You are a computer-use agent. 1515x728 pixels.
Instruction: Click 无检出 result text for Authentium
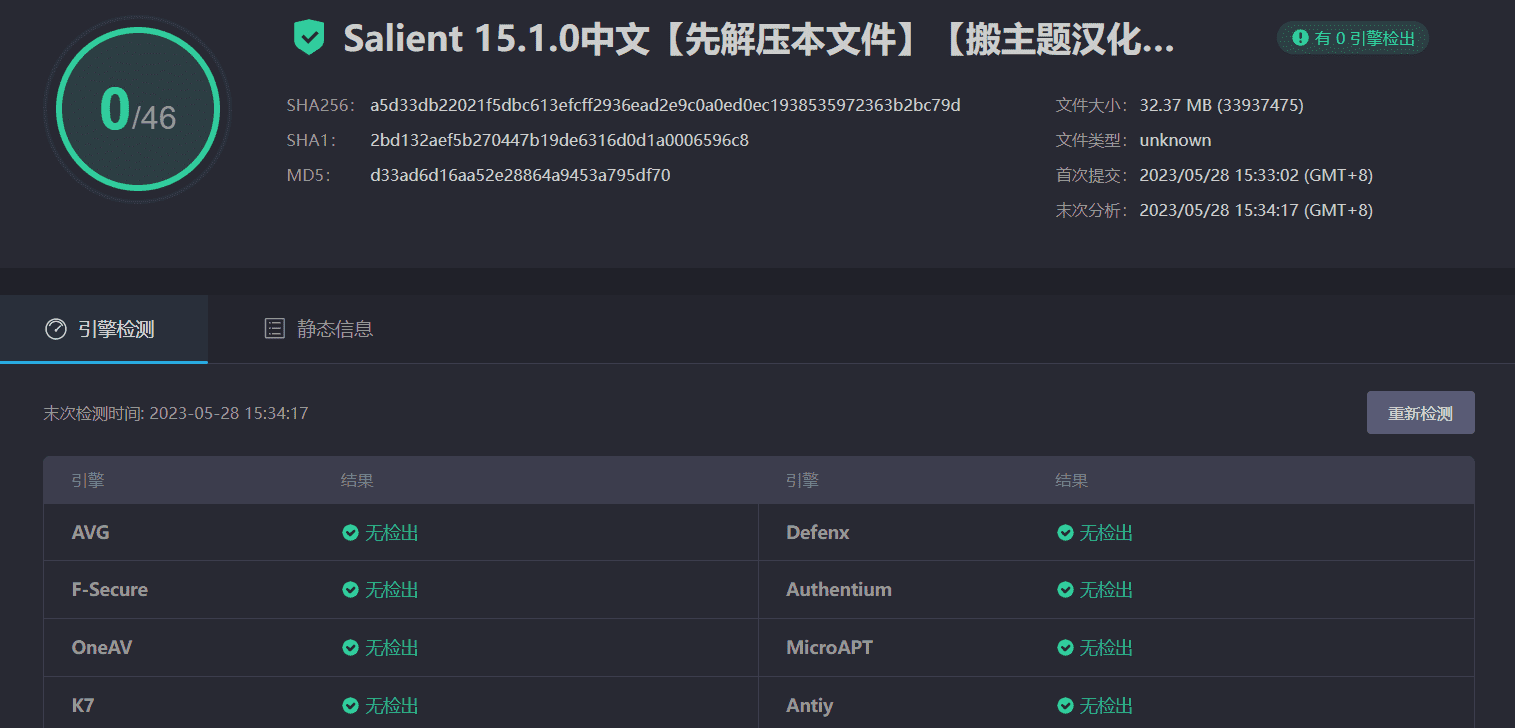[1107, 590]
